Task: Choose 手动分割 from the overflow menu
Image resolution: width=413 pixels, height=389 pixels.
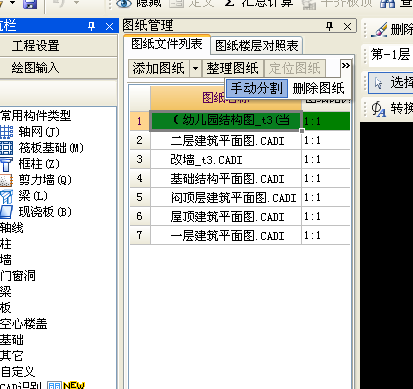Action: tap(257, 88)
